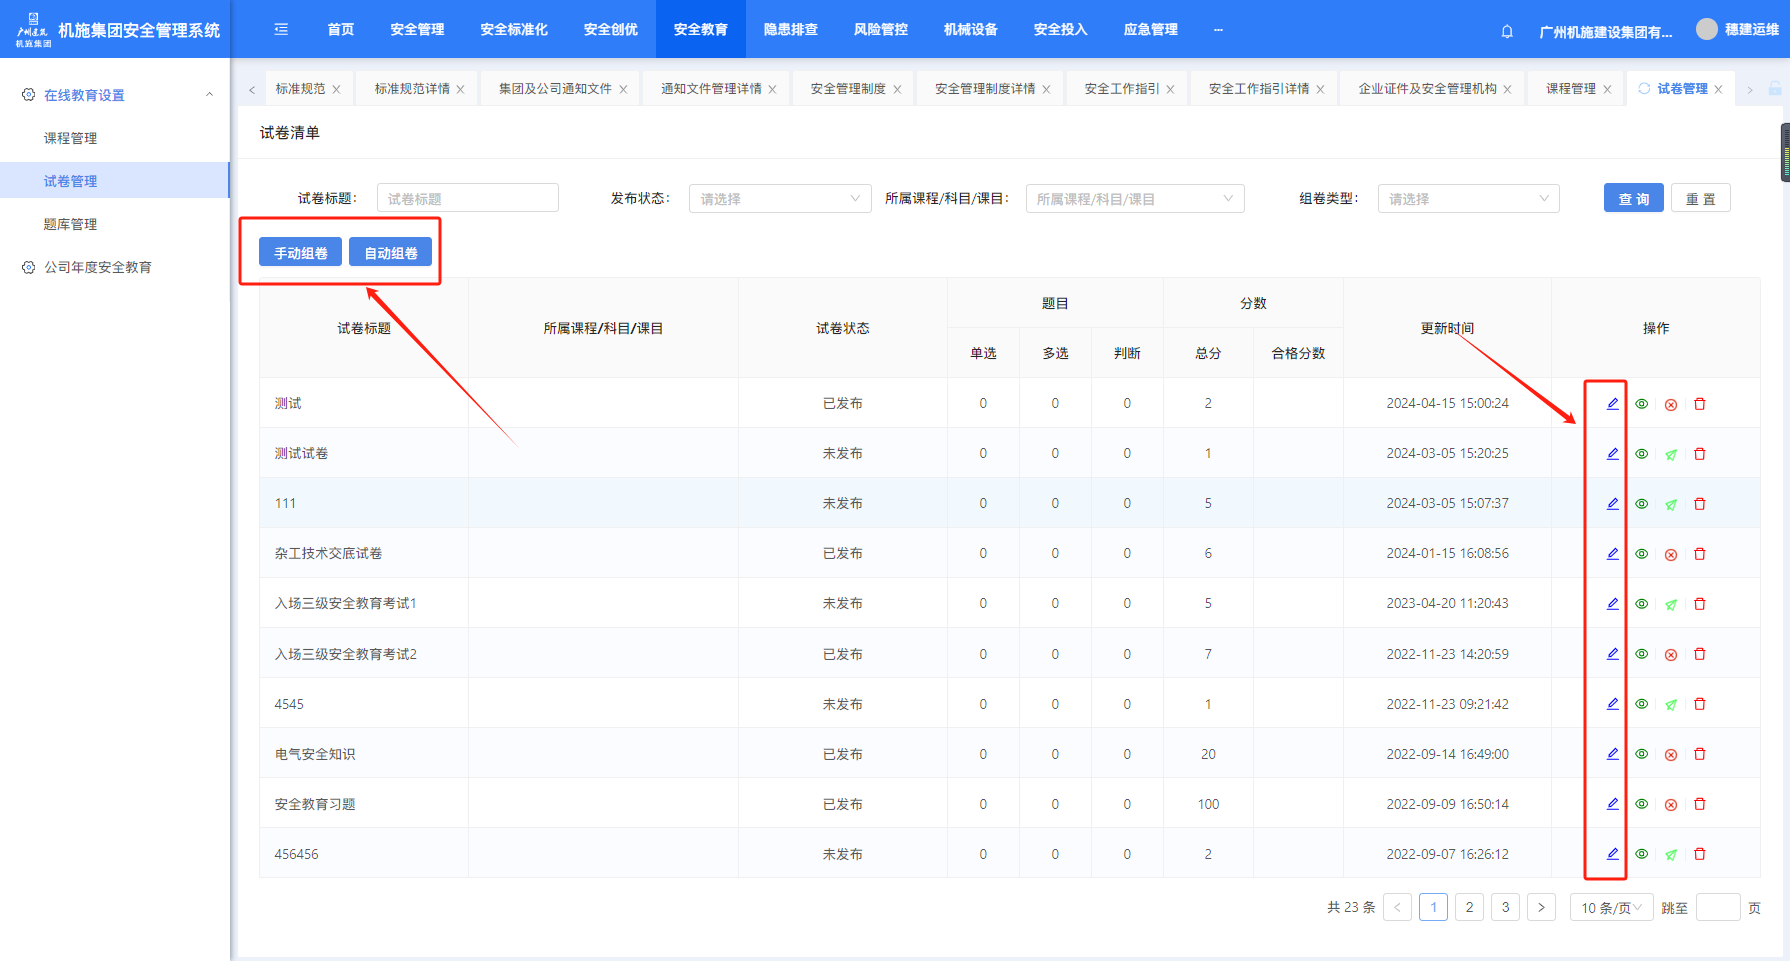Open 风险管控 in the top navigation
The height and width of the screenshot is (961, 1790).
[880, 30]
